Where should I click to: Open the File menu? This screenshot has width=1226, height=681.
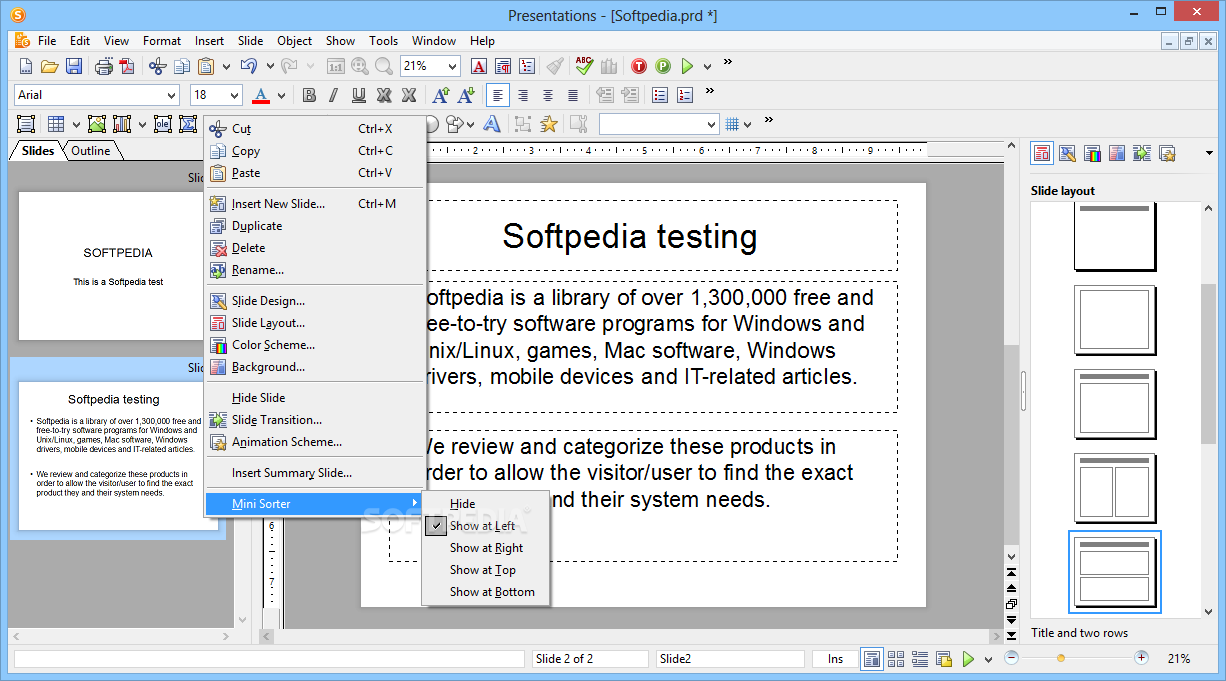[47, 41]
